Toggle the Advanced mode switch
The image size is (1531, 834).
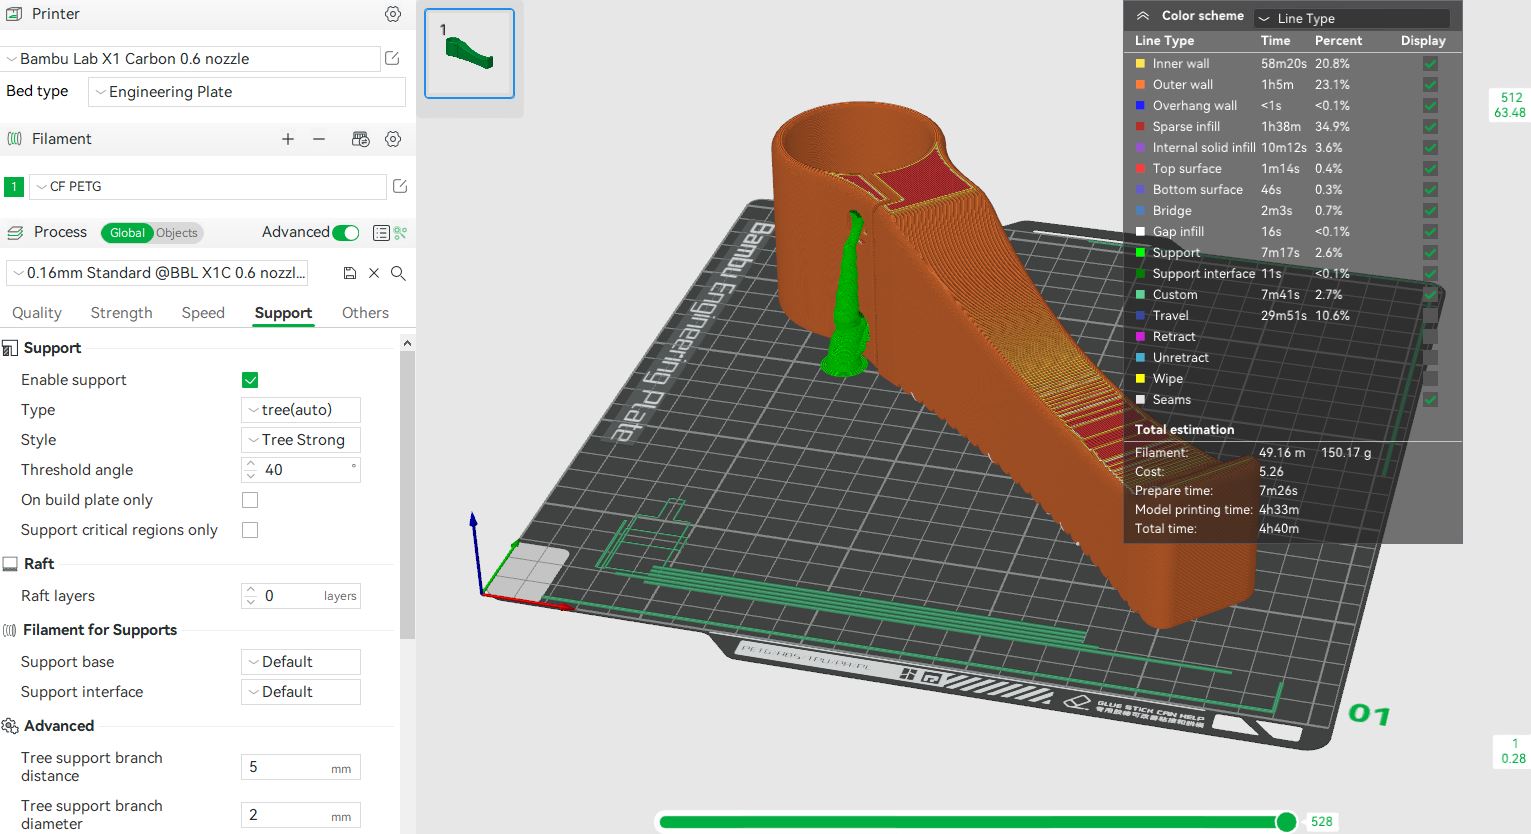coord(346,233)
